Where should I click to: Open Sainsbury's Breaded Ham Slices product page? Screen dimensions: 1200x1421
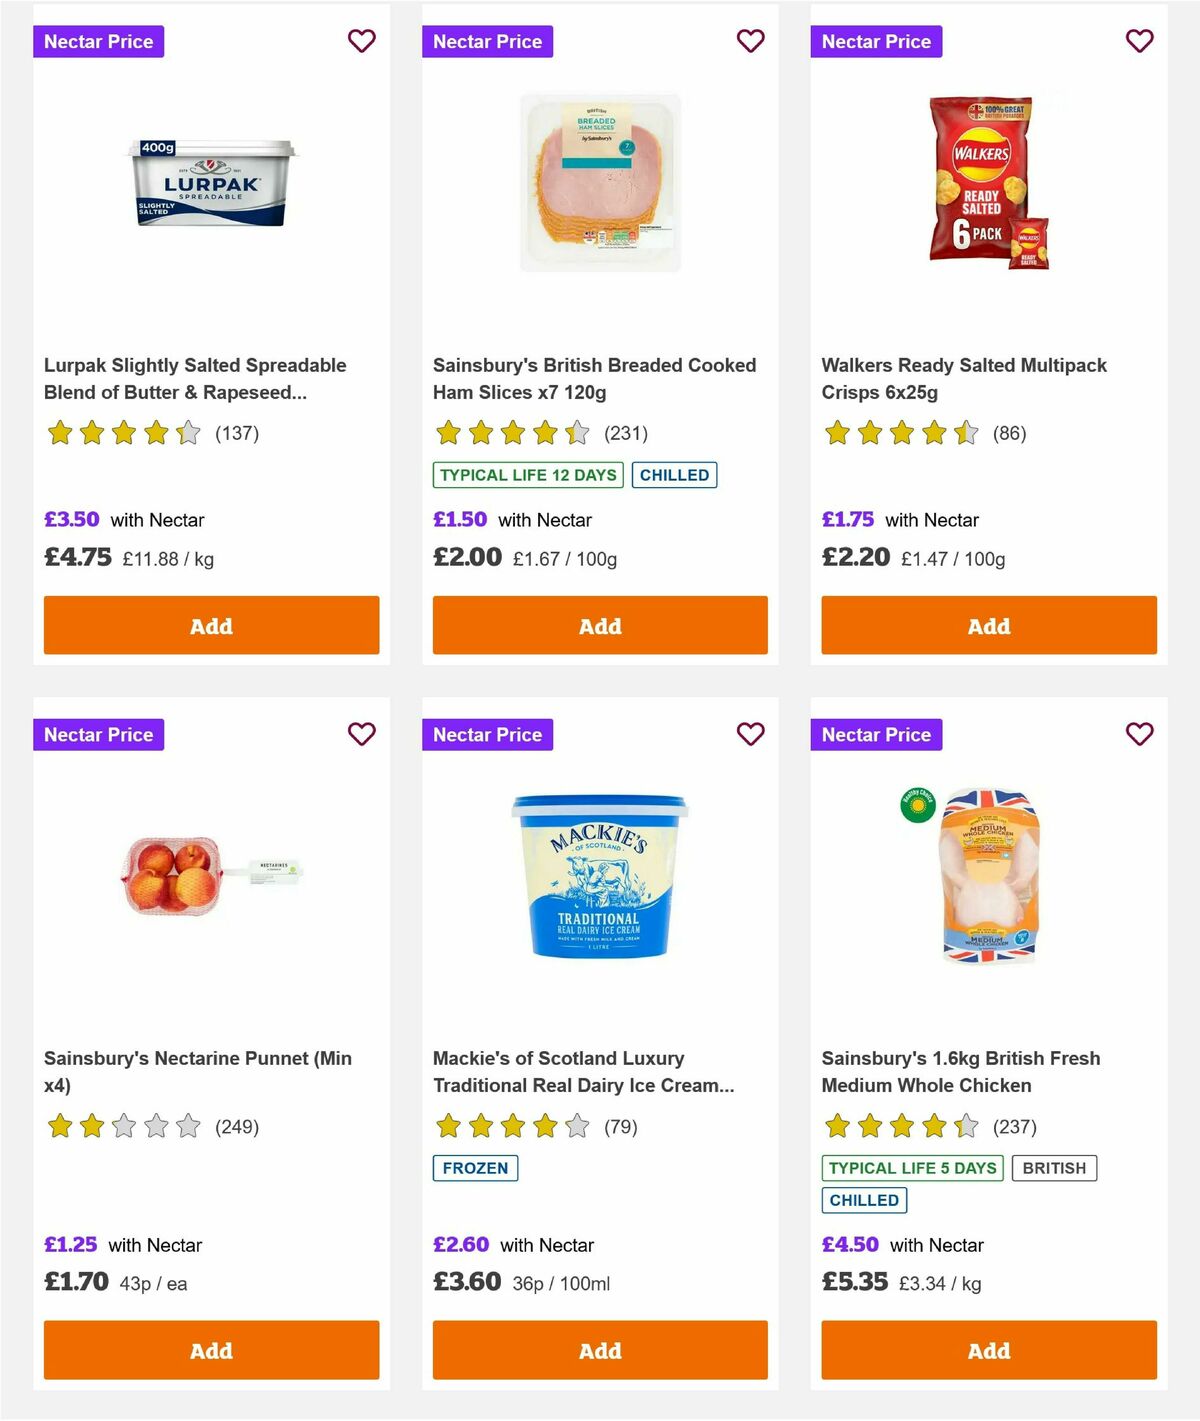[593, 379]
